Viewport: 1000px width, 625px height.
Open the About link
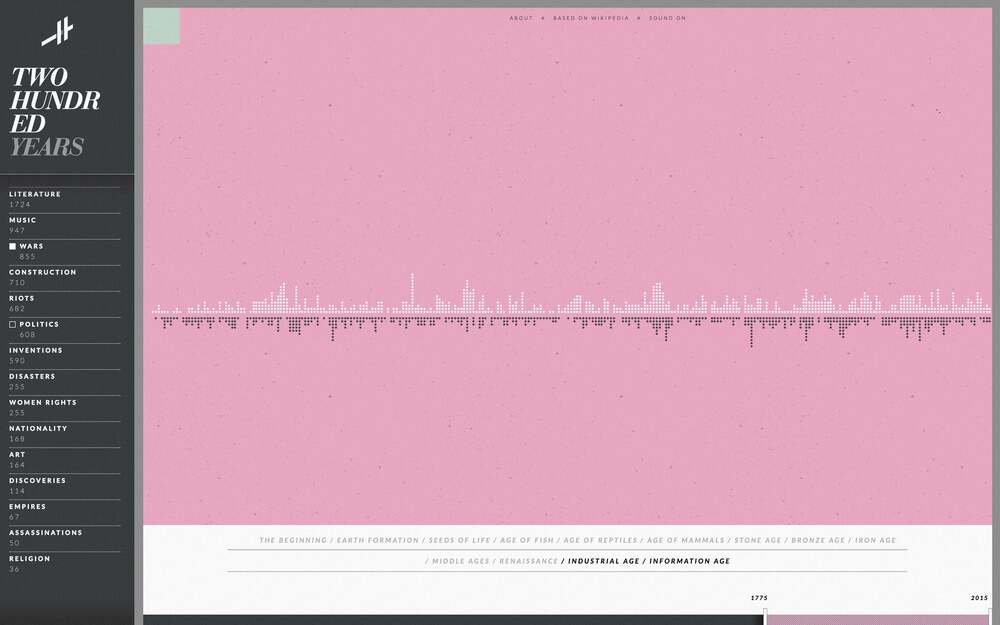tap(521, 18)
